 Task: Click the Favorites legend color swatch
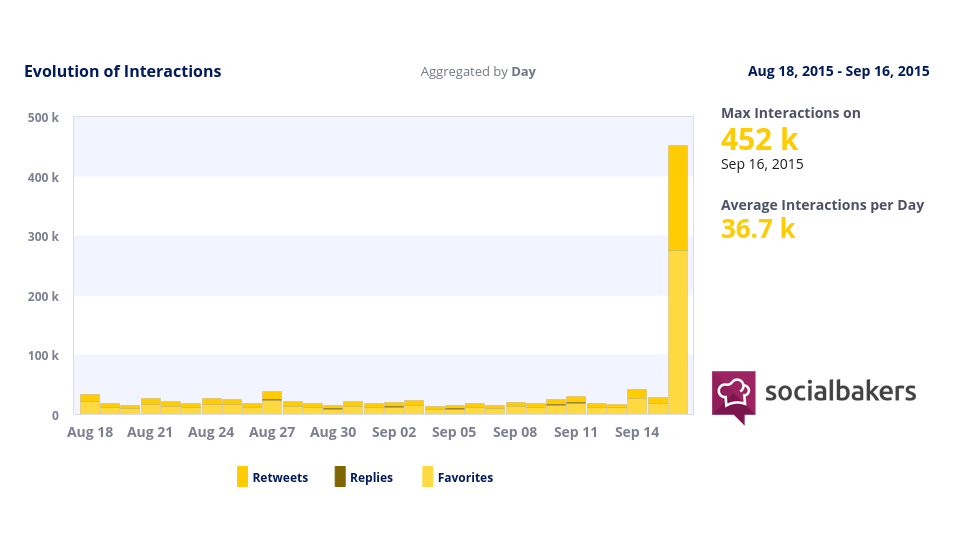click(x=428, y=477)
